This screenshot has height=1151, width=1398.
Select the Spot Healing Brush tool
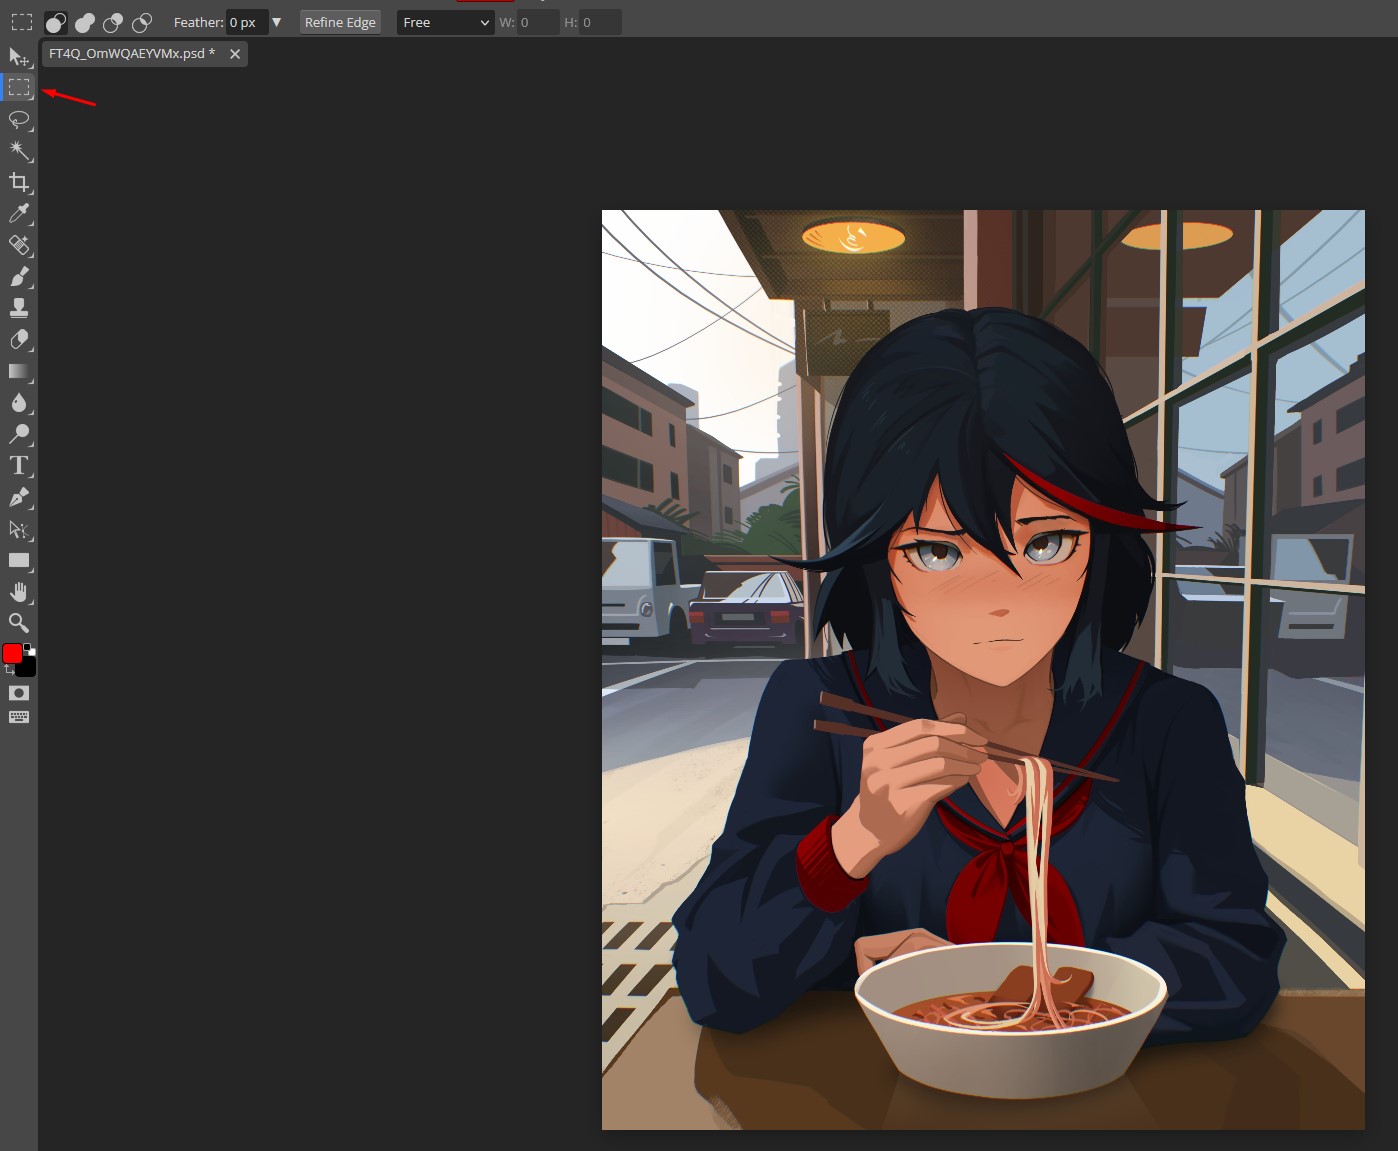(19, 245)
